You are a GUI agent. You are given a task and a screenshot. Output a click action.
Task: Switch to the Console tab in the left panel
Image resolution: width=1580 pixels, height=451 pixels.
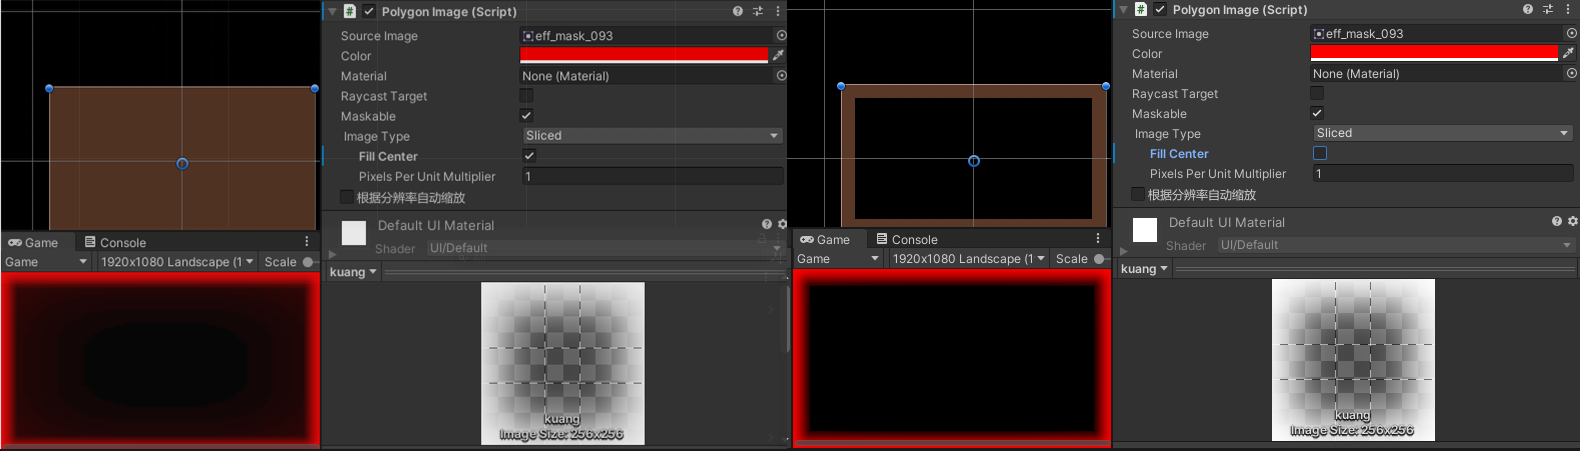[x=115, y=243]
